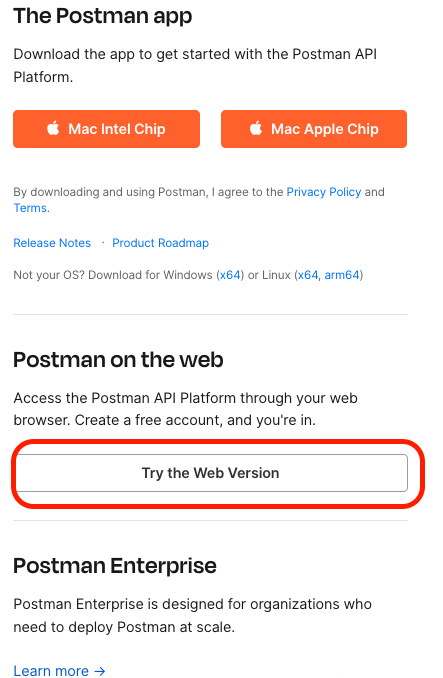Click the Apple logo on Mac Intel Chip
This screenshot has height=678, width=443.
(x=53, y=128)
